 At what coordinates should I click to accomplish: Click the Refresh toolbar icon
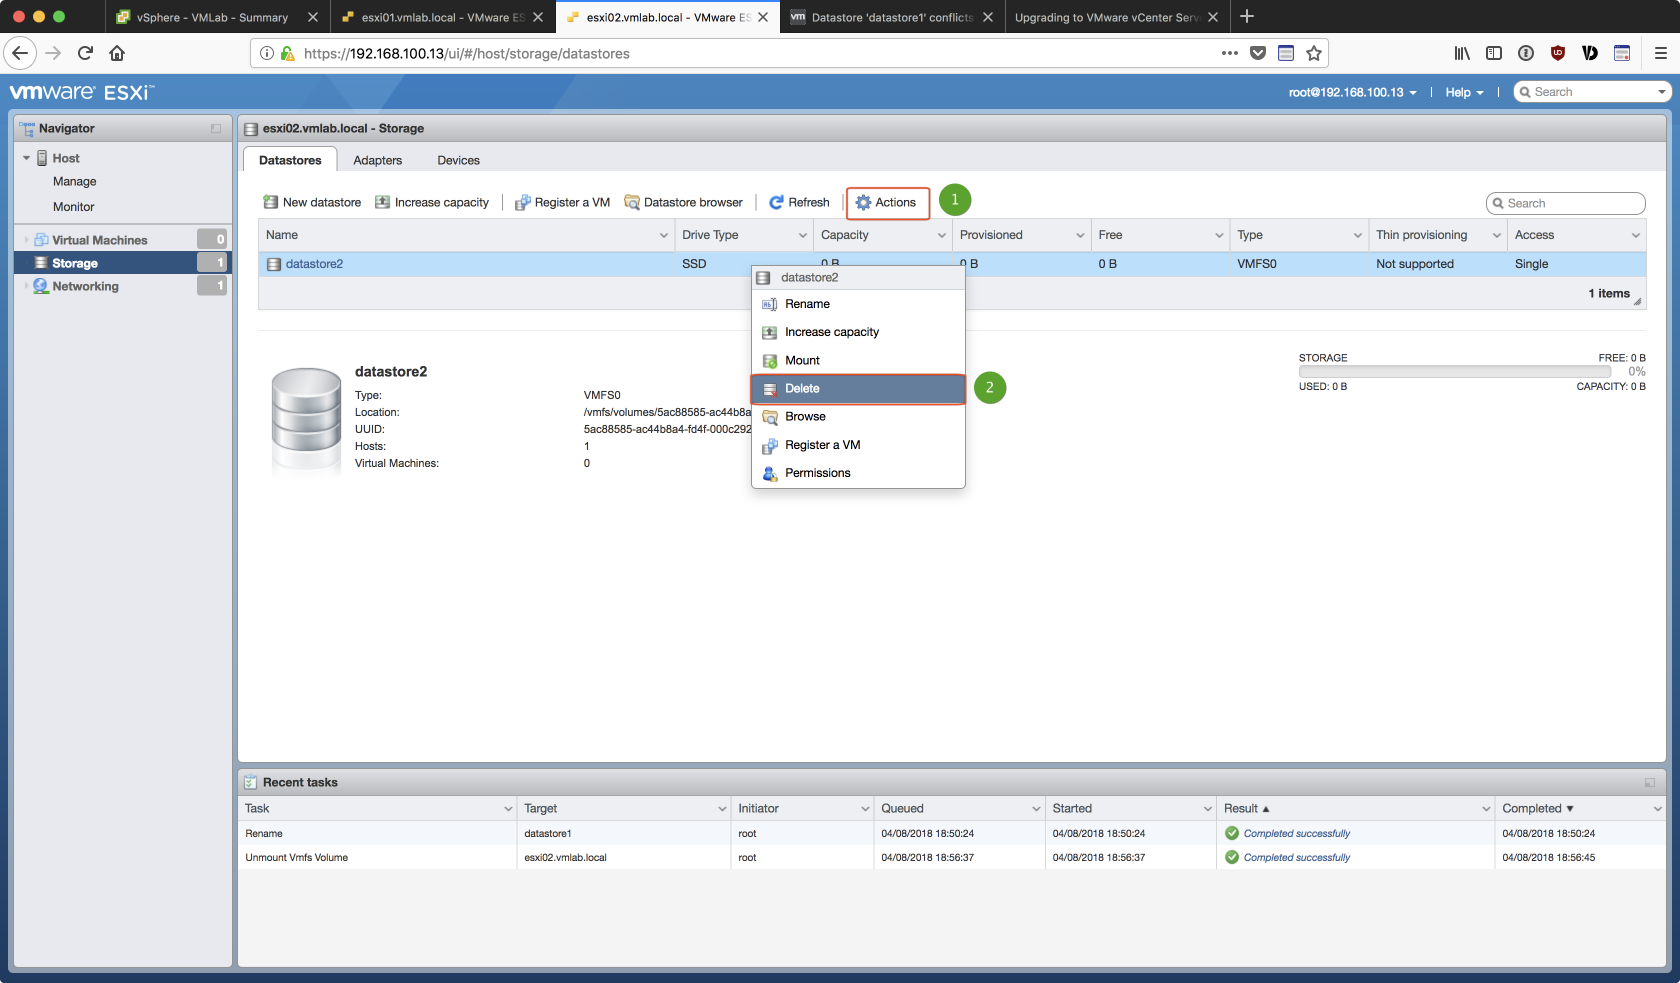point(776,202)
